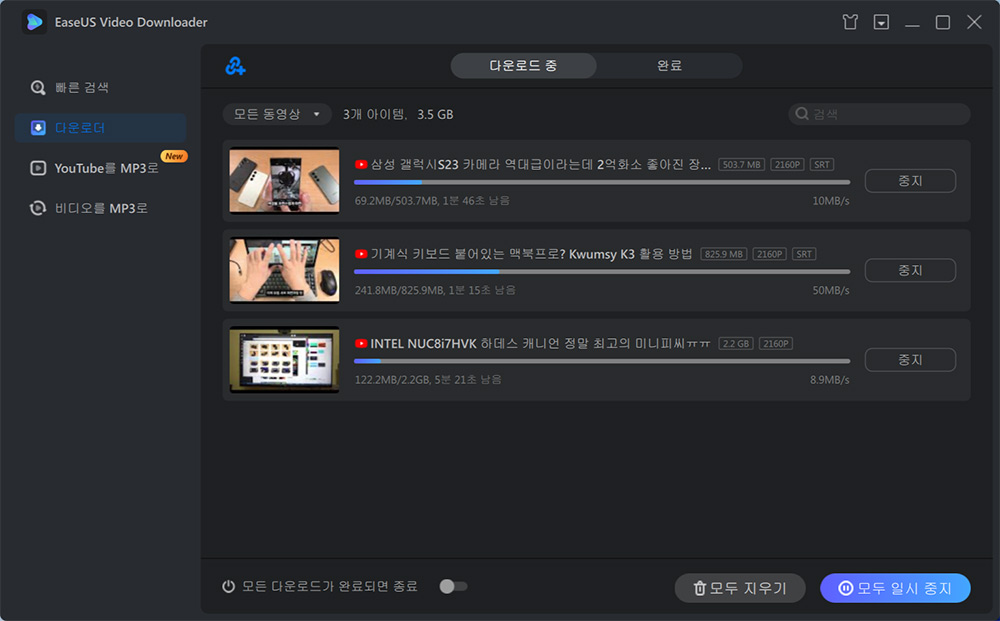Viewport: 1000px width, 621px height.
Task: Select Downloader (다운로더) in sidebar
Action: 101,128
